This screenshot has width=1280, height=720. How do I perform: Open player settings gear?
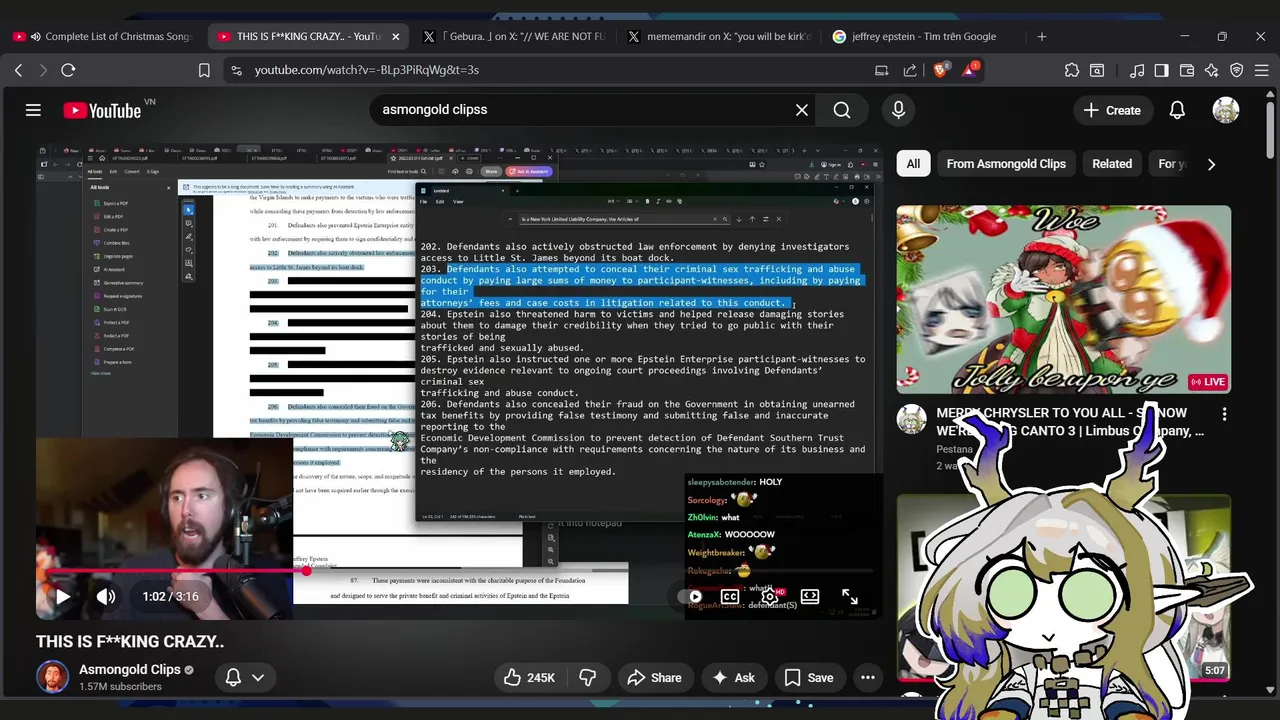[x=770, y=597]
